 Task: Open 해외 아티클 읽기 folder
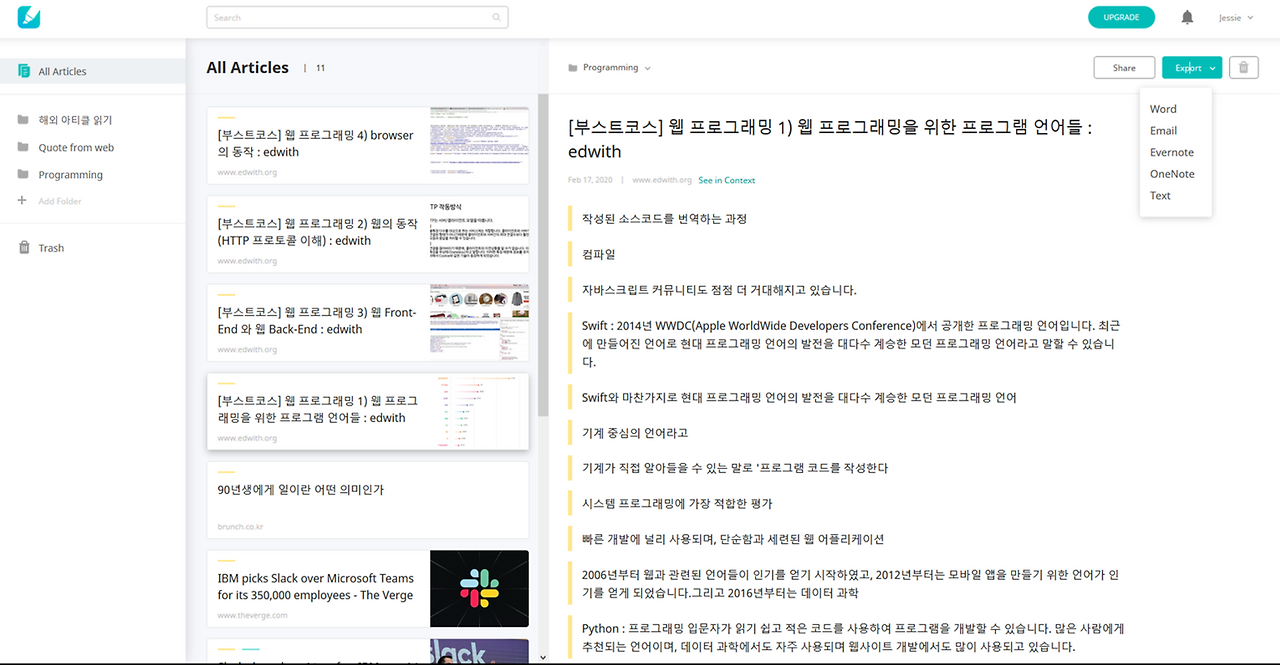(75, 120)
